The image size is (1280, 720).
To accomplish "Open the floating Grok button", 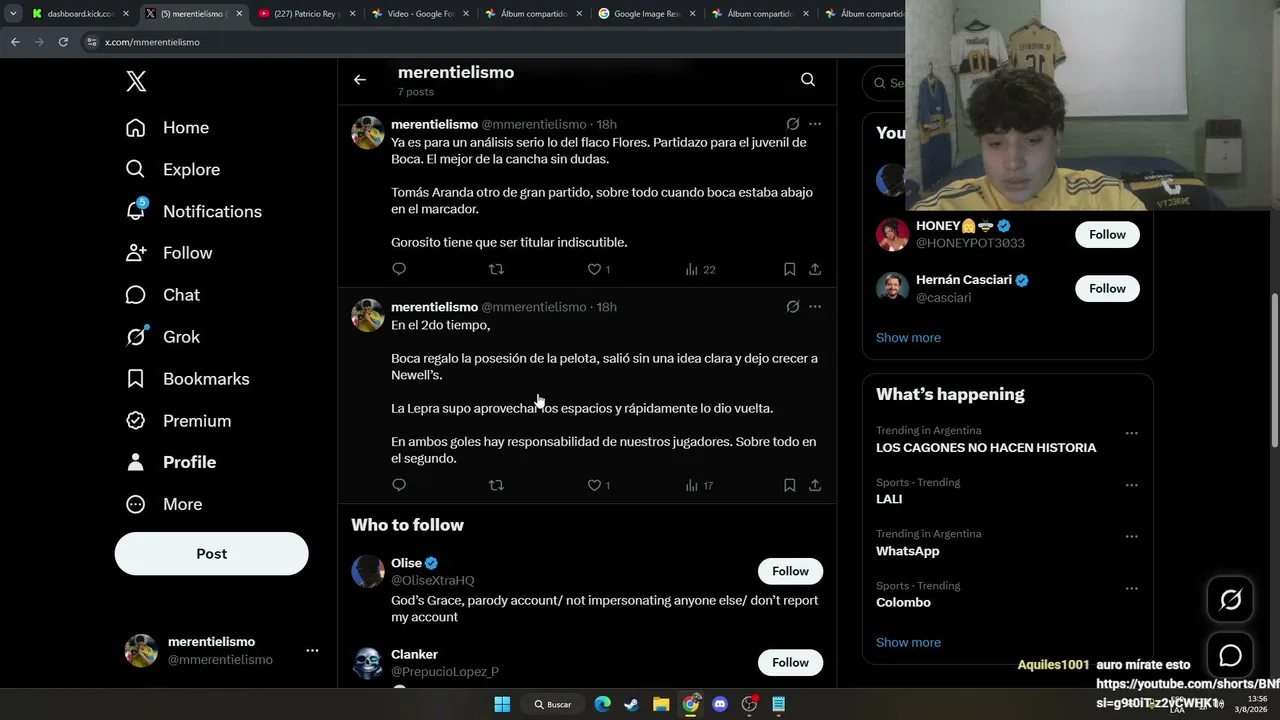I will point(1230,599).
